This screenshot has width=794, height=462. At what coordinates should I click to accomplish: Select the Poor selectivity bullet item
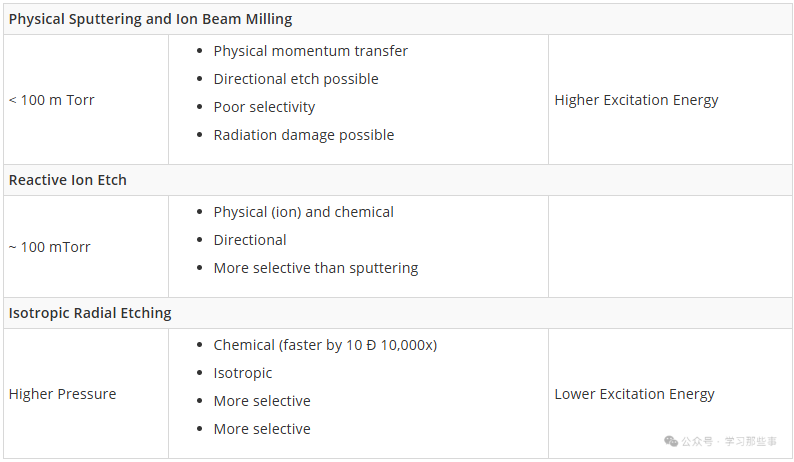pos(264,107)
